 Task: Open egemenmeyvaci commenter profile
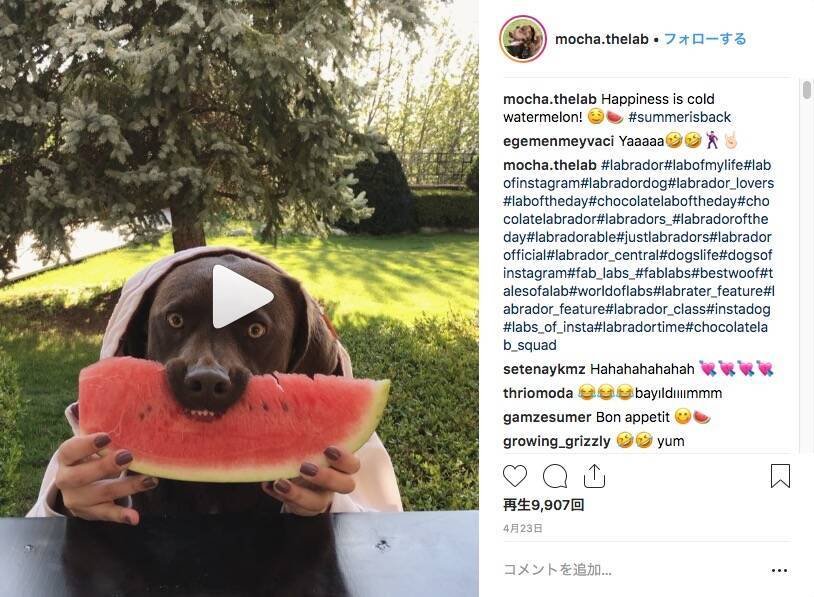click(x=559, y=141)
